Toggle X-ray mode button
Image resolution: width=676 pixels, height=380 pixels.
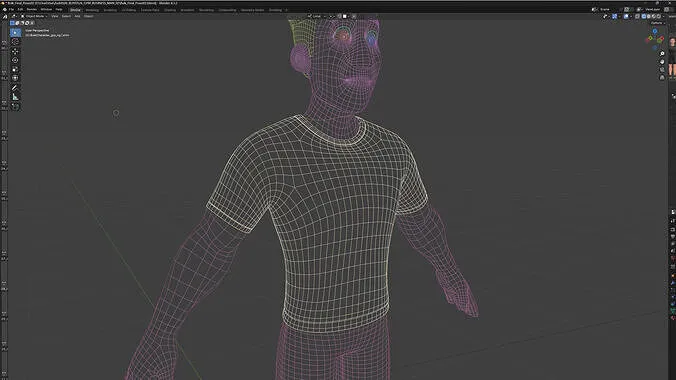click(x=637, y=16)
